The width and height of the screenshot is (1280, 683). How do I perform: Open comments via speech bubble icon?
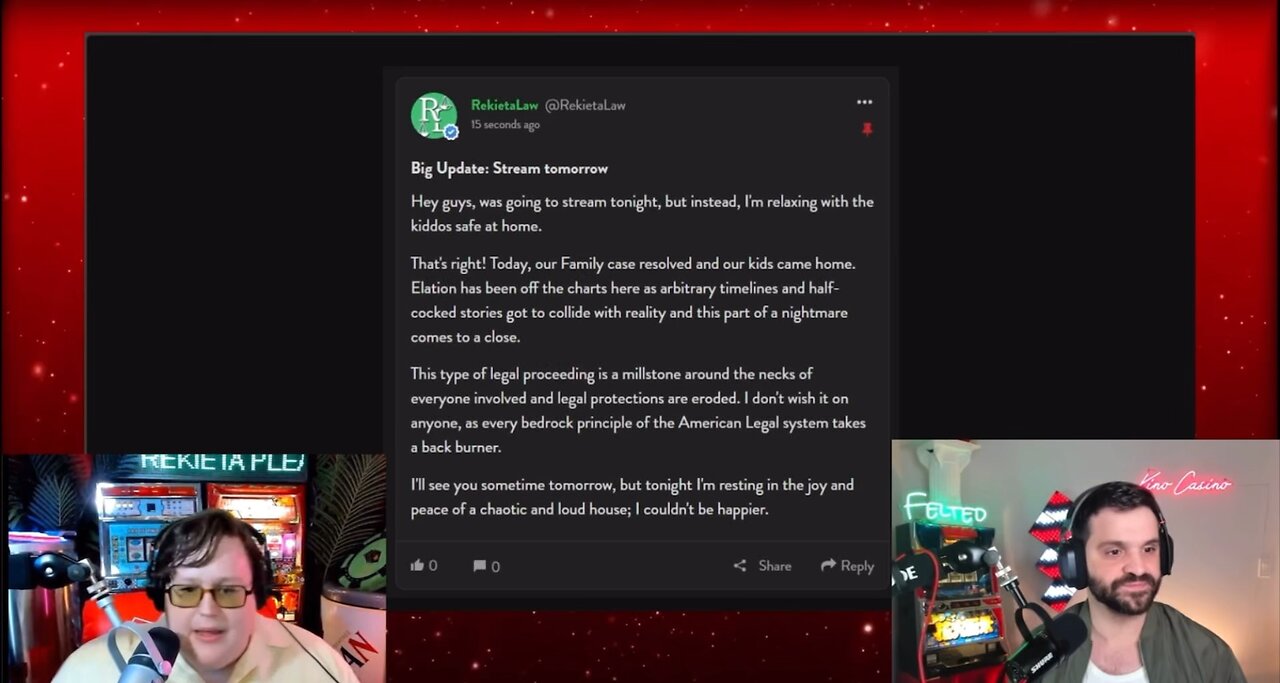click(479, 566)
